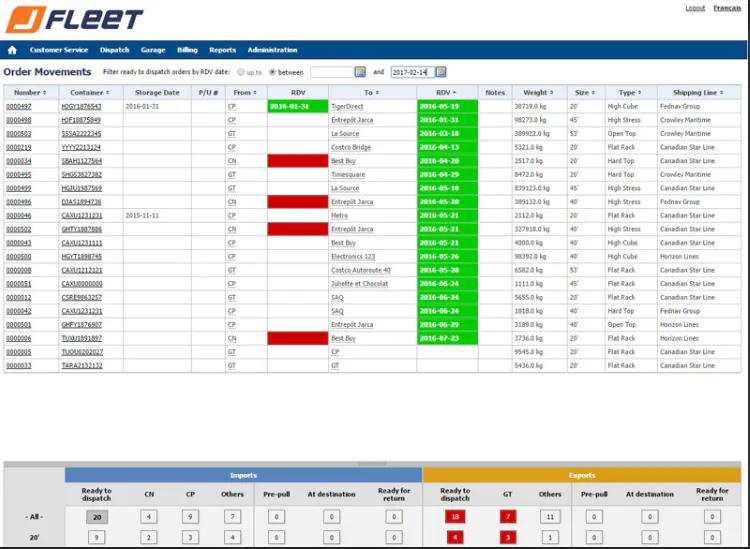Open the start date calendar picker icon

tap(360, 72)
